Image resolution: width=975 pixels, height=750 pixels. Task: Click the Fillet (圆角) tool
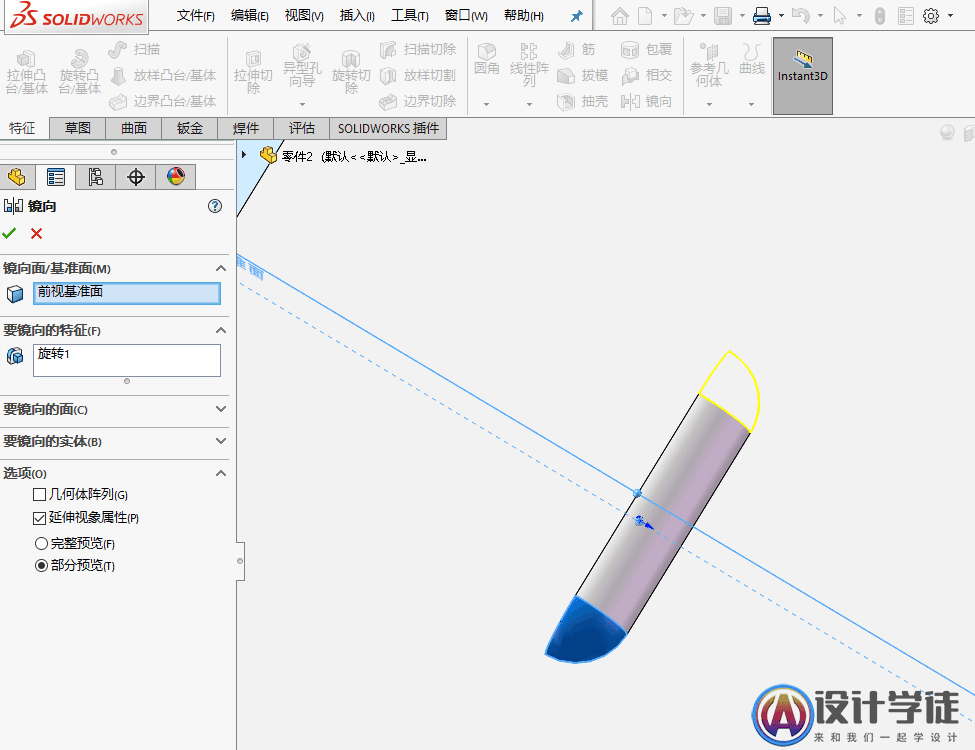click(x=486, y=59)
